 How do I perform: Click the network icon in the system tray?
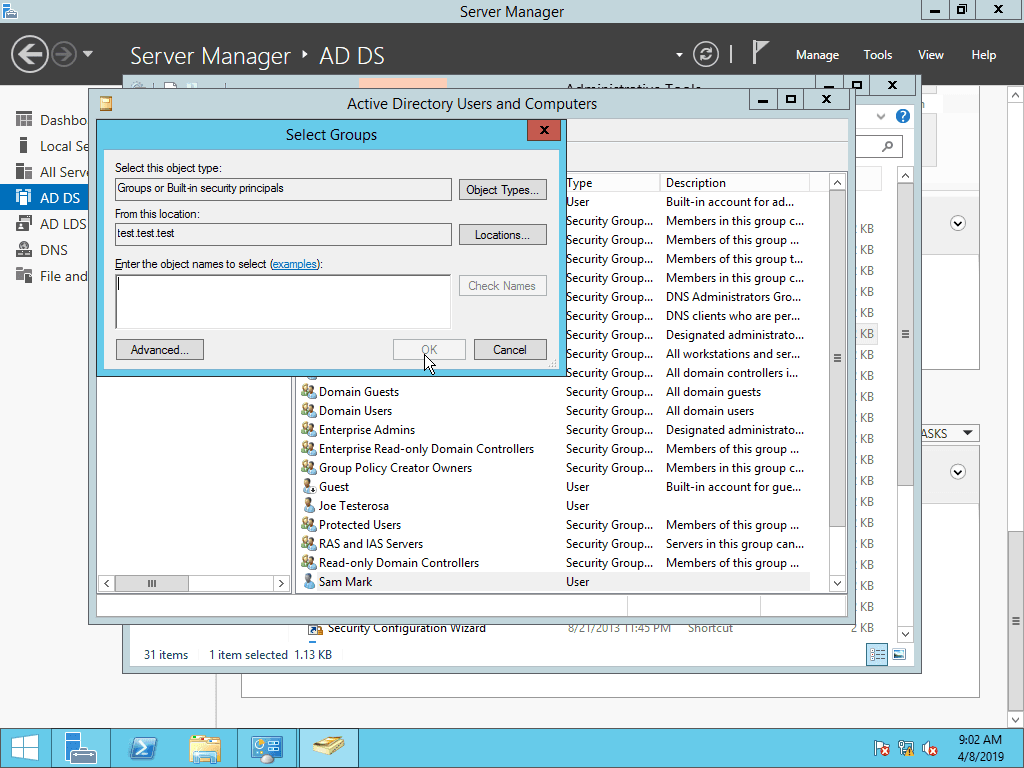click(x=906, y=748)
